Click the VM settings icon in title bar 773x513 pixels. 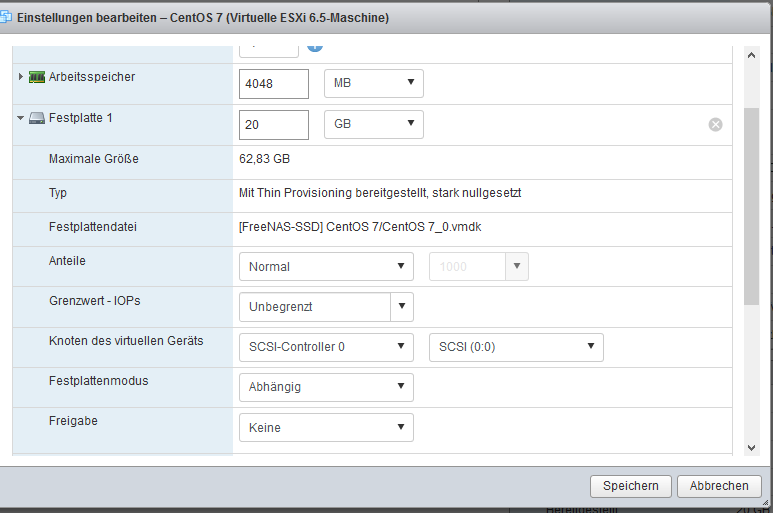pos(6,17)
